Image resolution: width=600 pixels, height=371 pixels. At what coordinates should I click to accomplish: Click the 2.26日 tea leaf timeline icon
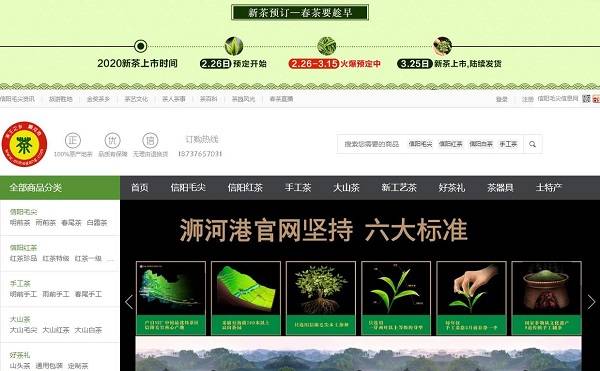(x=234, y=46)
